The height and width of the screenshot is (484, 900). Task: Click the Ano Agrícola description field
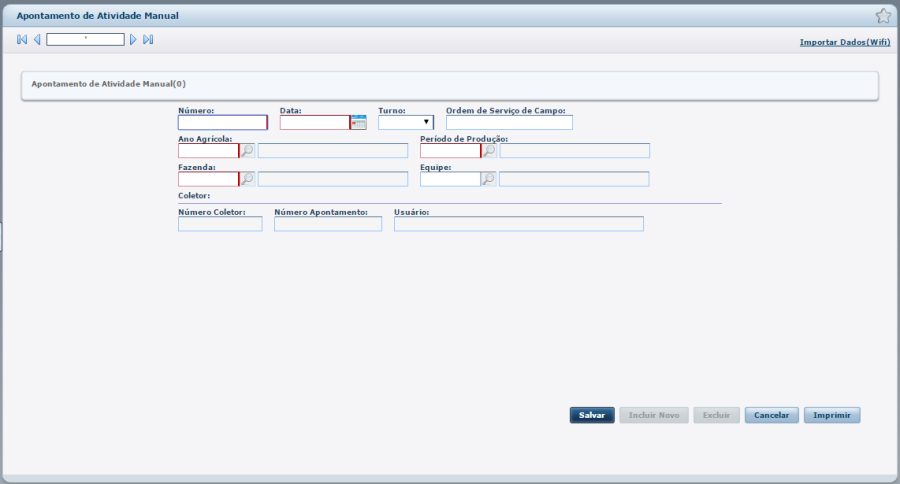pos(333,150)
